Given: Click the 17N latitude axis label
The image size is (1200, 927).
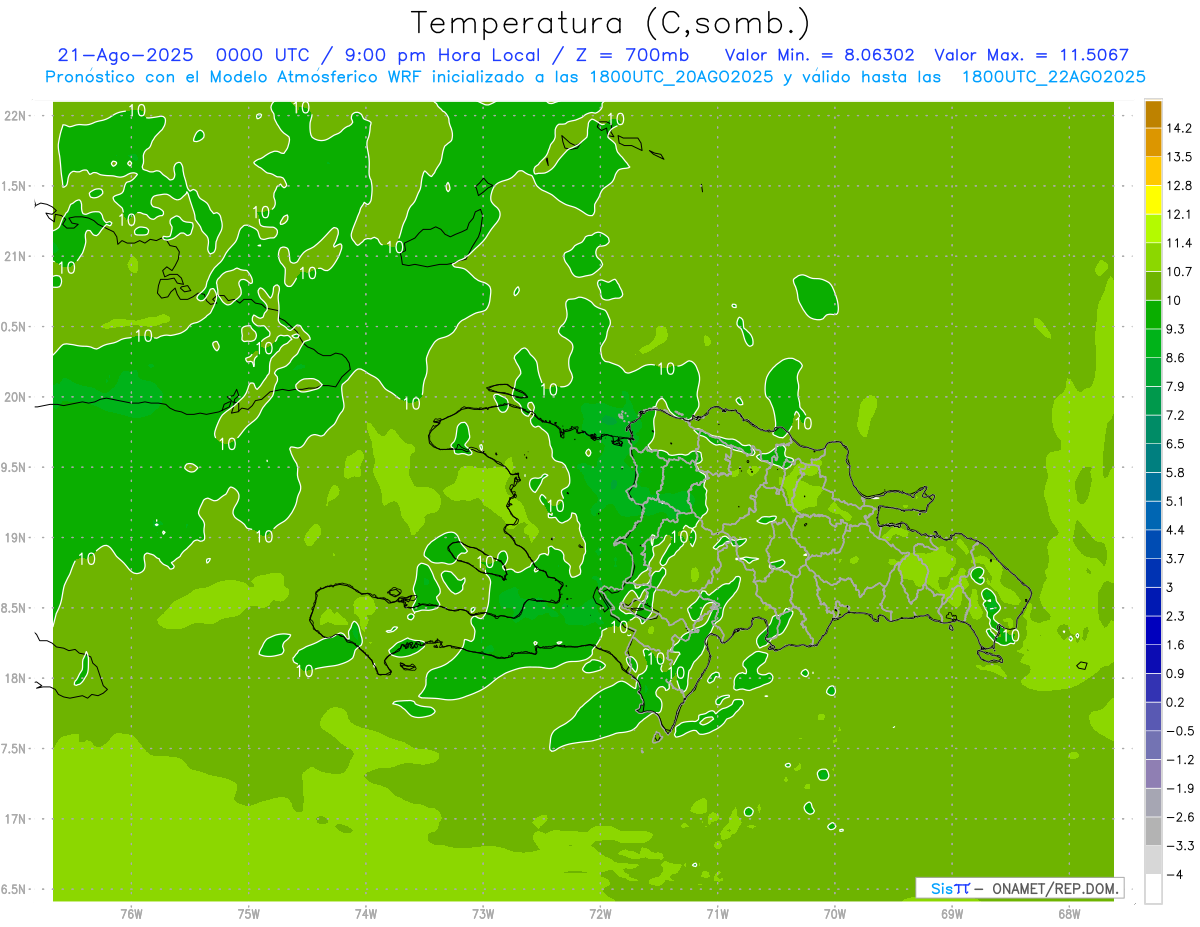Looking at the screenshot, I should [15, 819].
